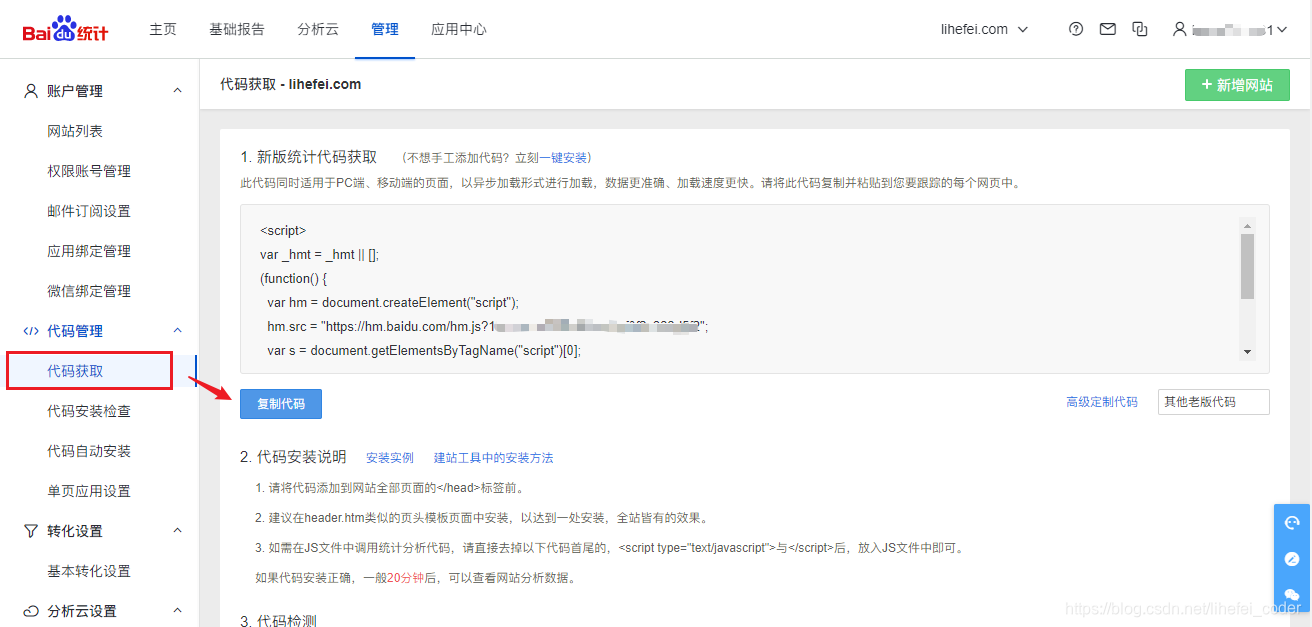Open the customer service headset floating icon
1312x627 pixels.
pyautogui.click(x=1292, y=522)
